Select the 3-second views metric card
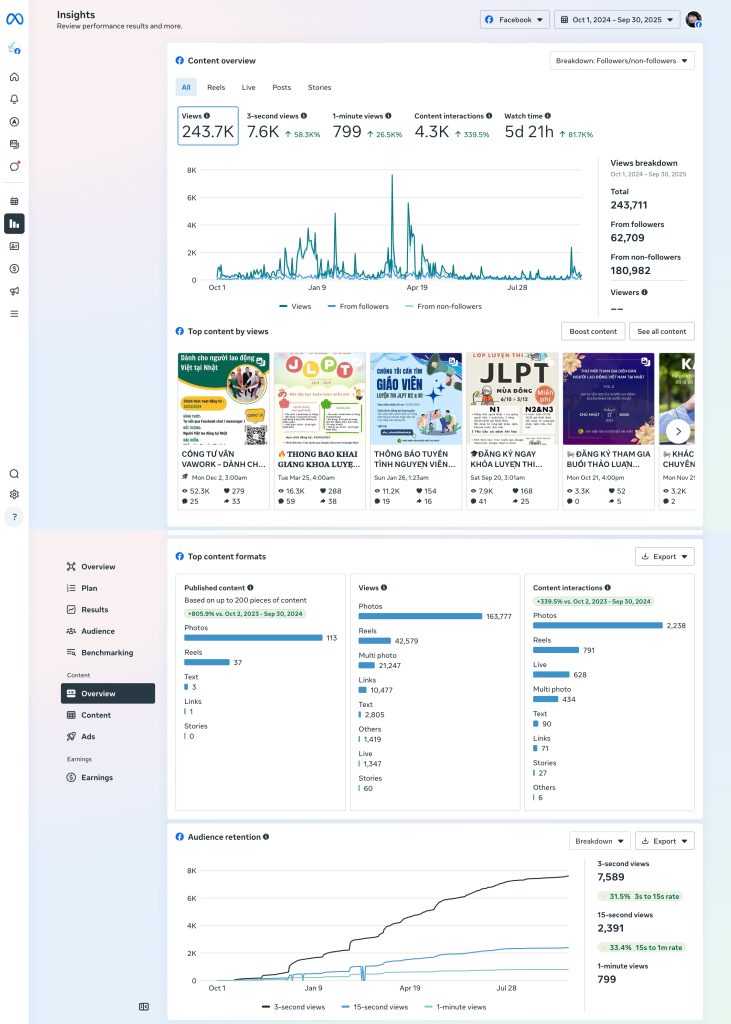Image resolution: width=731 pixels, height=1024 pixels. [x=283, y=126]
